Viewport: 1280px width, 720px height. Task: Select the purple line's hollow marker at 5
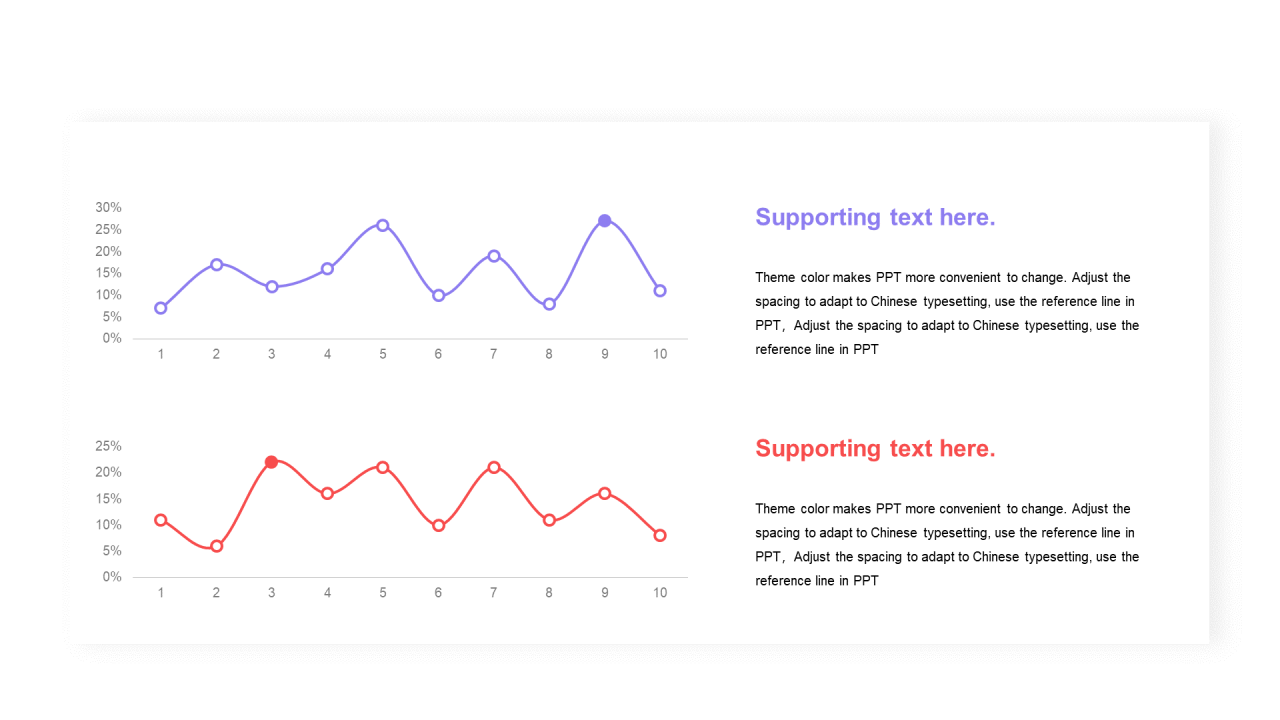click(x=382, y=225)
